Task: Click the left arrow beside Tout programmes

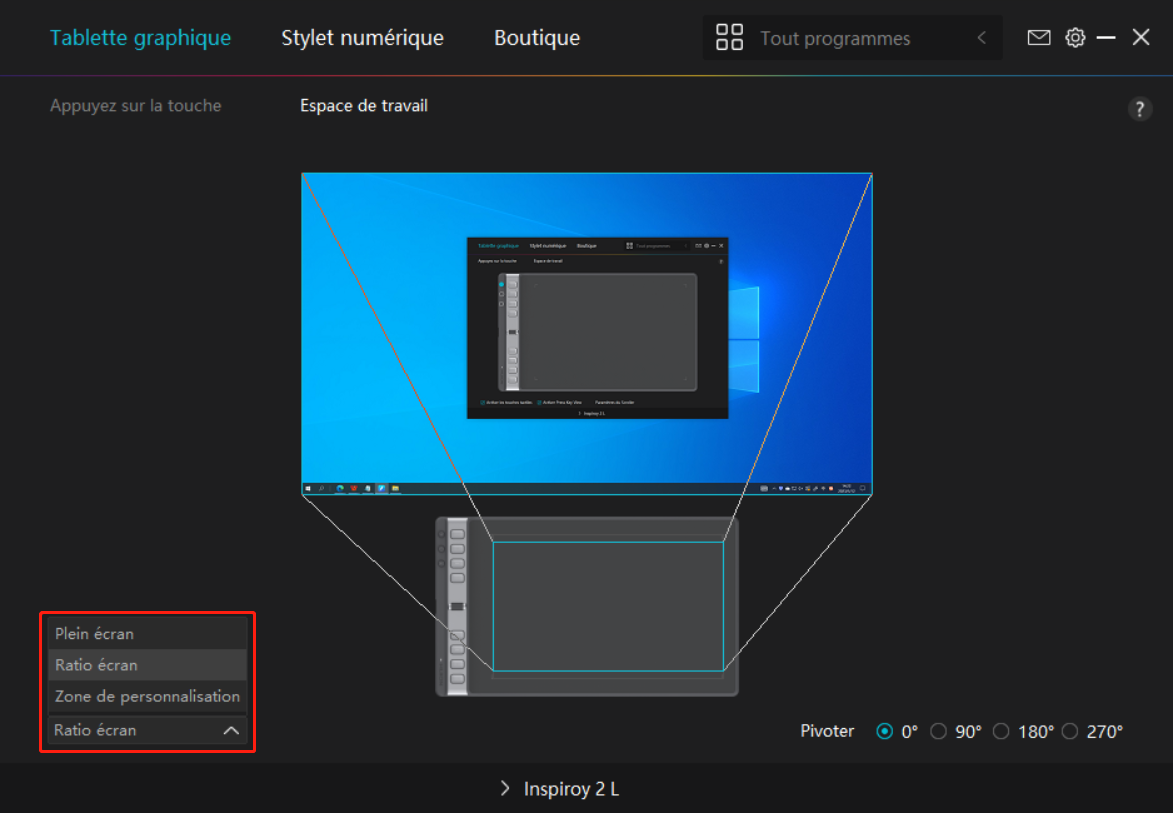Action: pyautogui.click(x=981, y=38)
